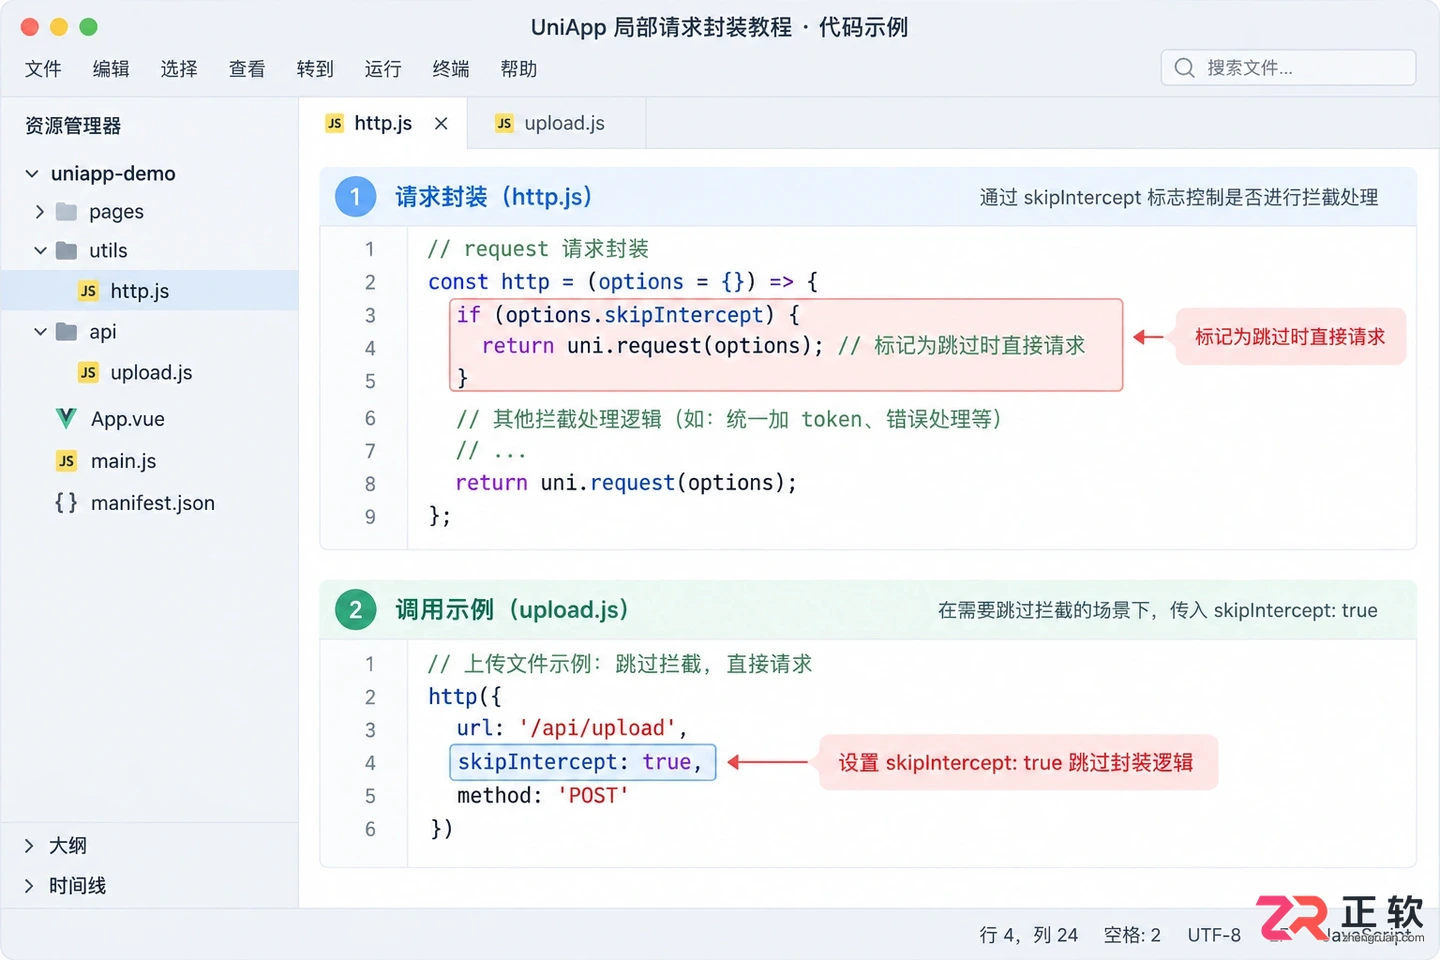Click the 请求封装 (http.js) section heading
Image resolution: width=1440 pixels, height=960 pixels.
point(494,197)
